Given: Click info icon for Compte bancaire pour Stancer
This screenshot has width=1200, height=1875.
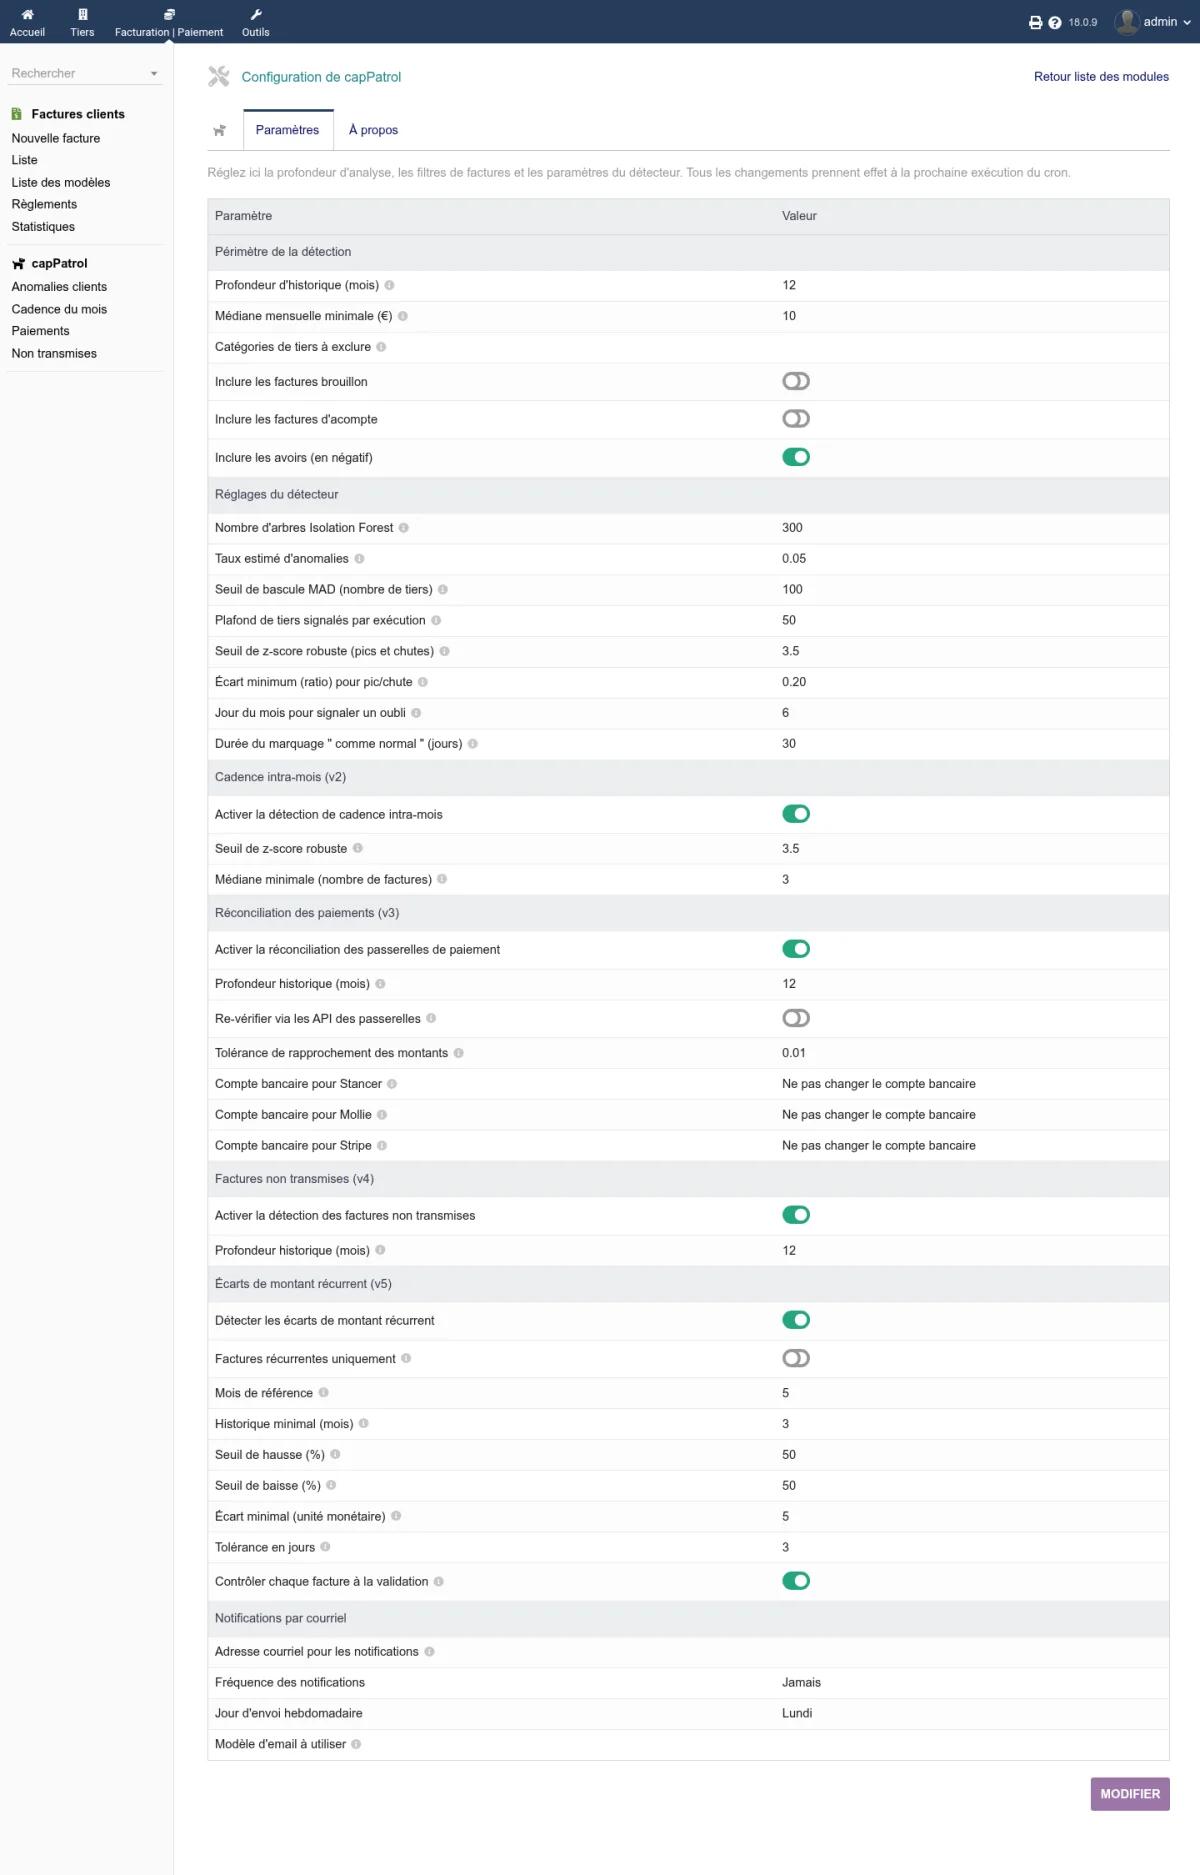Looking at the screenshot, I should [x=392, y=1084].
